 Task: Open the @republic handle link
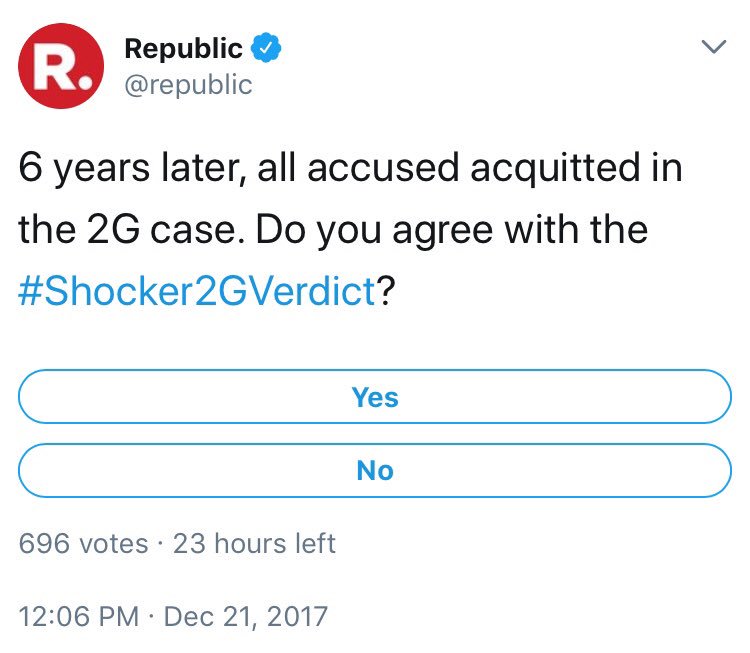pos(188,86)
